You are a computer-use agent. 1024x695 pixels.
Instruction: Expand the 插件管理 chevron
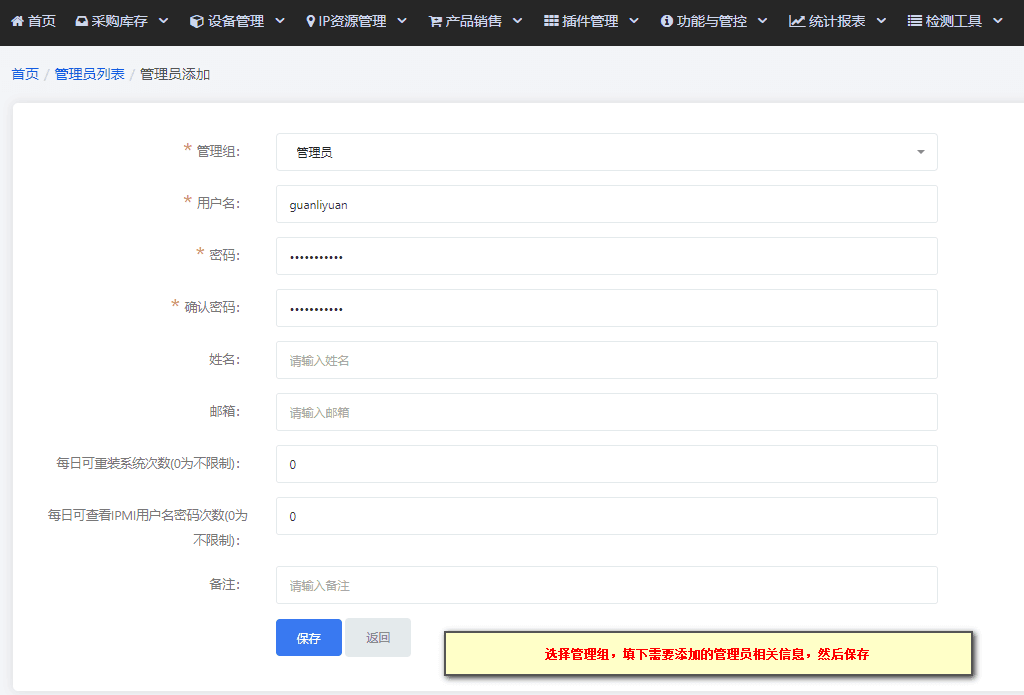click(634, 21)
